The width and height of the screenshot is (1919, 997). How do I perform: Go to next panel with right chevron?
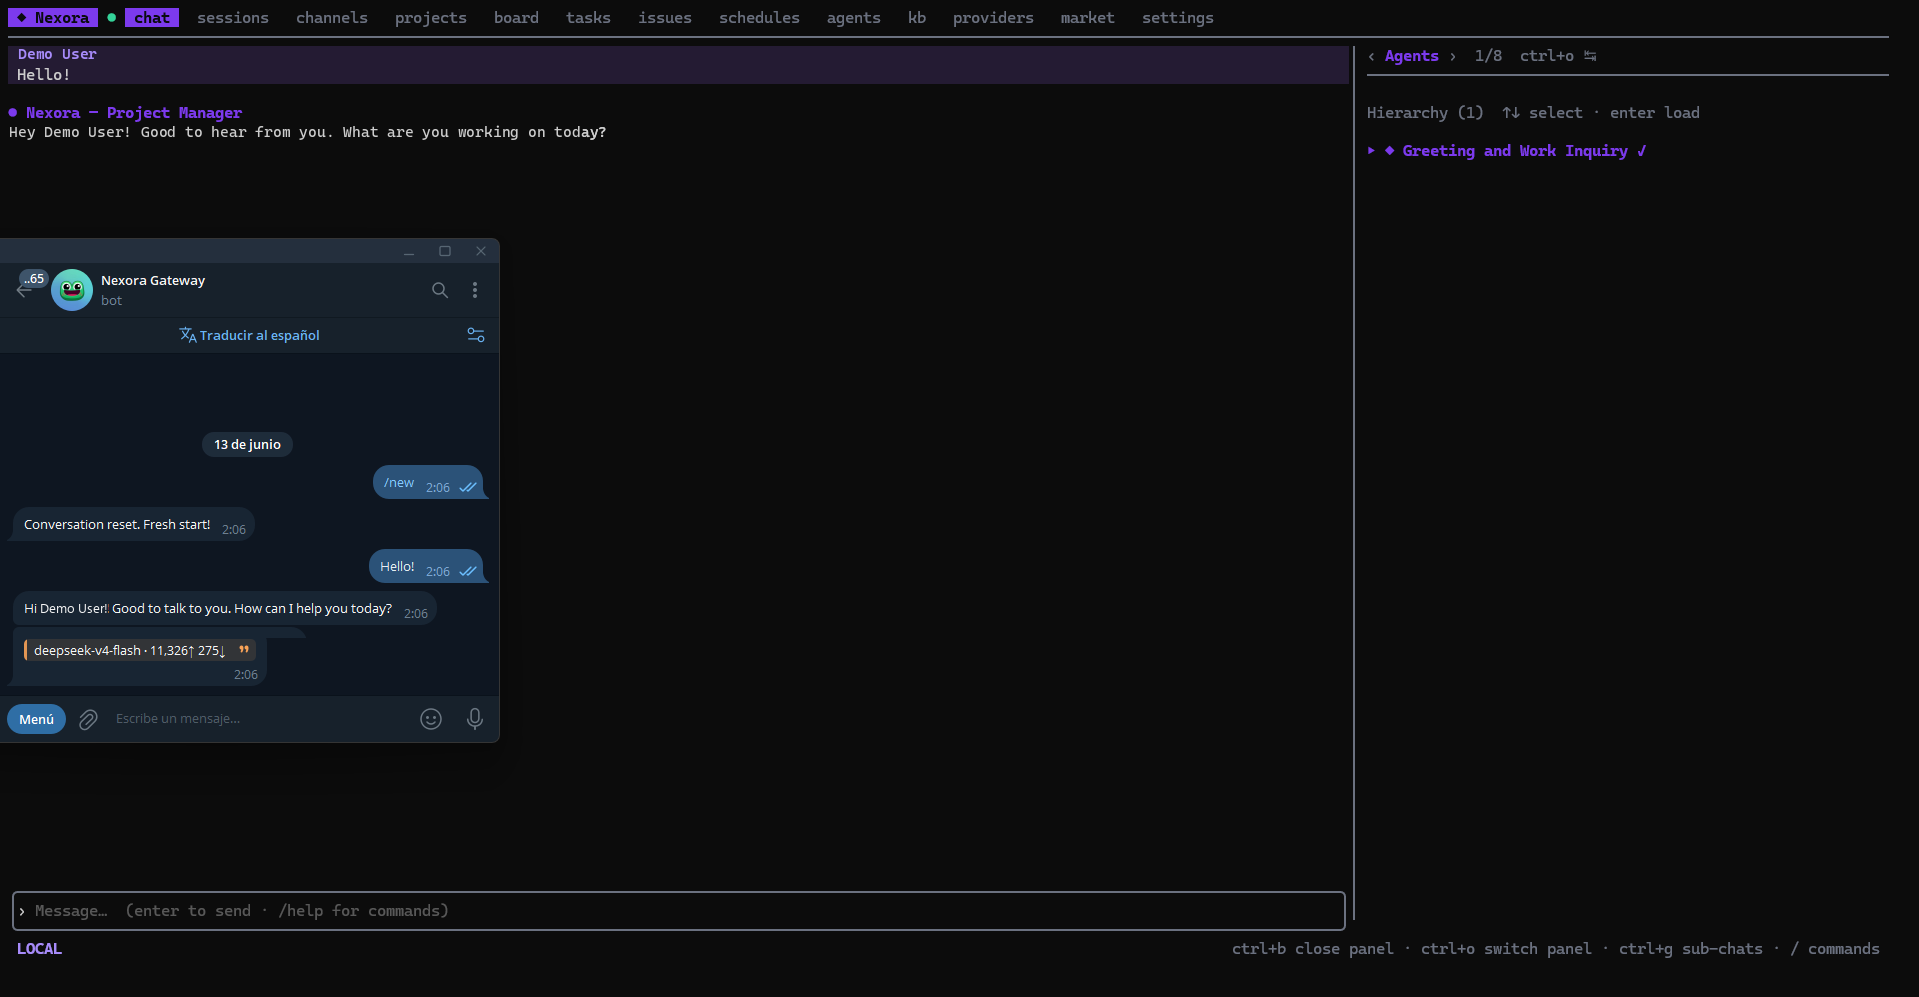point(1452,56)
